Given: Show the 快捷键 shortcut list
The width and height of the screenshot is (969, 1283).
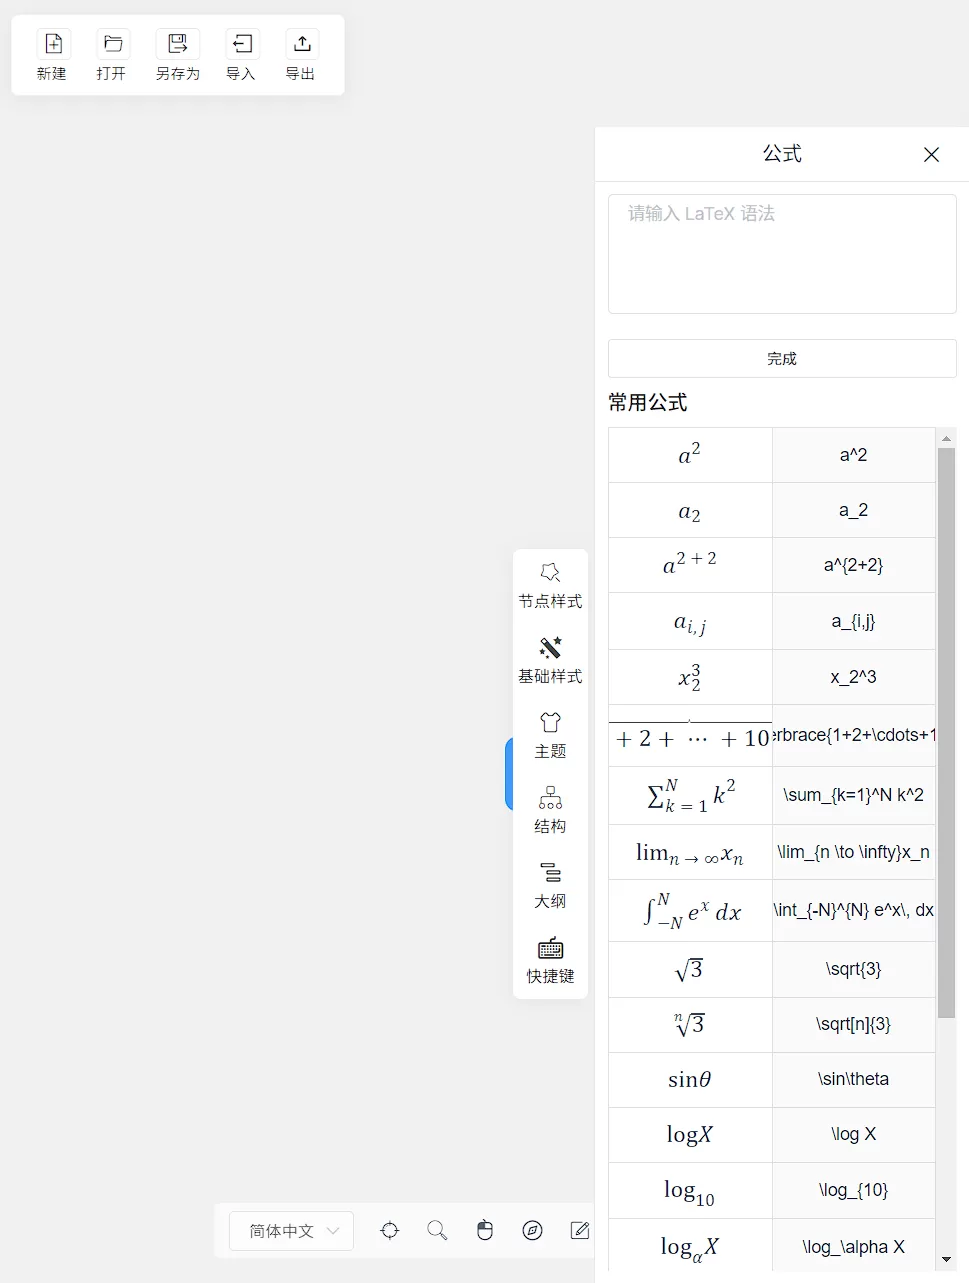Looking at the screenshot, I should tap(550, 960).
